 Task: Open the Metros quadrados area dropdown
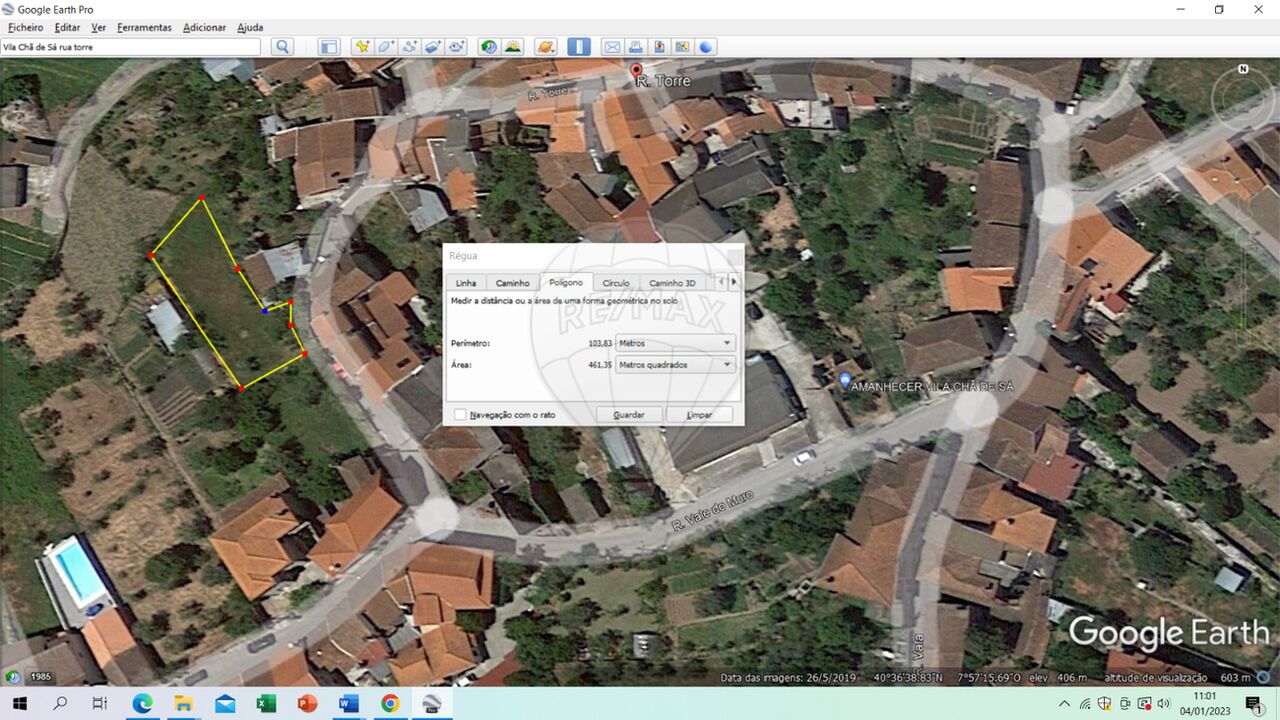pyautogui.click(x=675, y=365)
